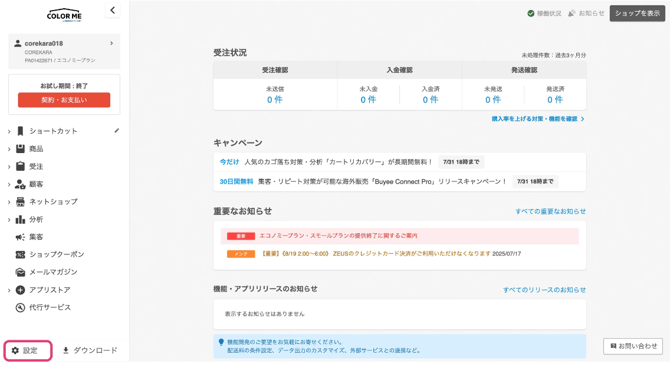This screenshot has height=371, width=670.
Task: Open the 未入金 0件 count
Action: [x=368, y=100]
